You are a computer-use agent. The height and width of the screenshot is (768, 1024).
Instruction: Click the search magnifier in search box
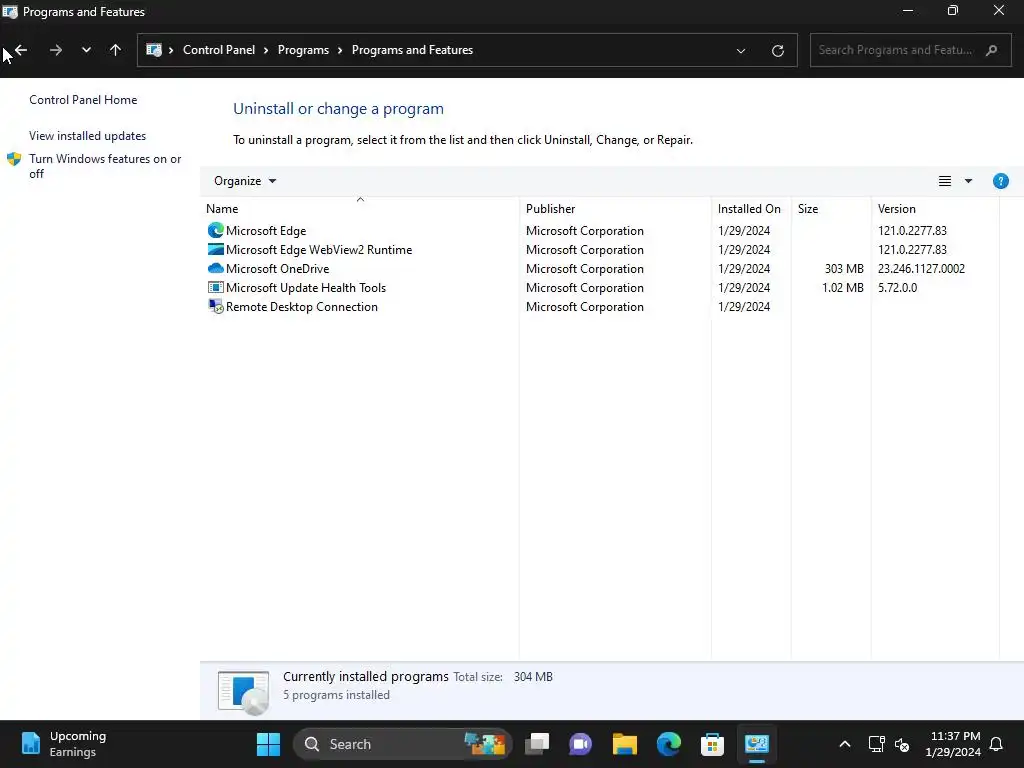[x=991, y=50]
